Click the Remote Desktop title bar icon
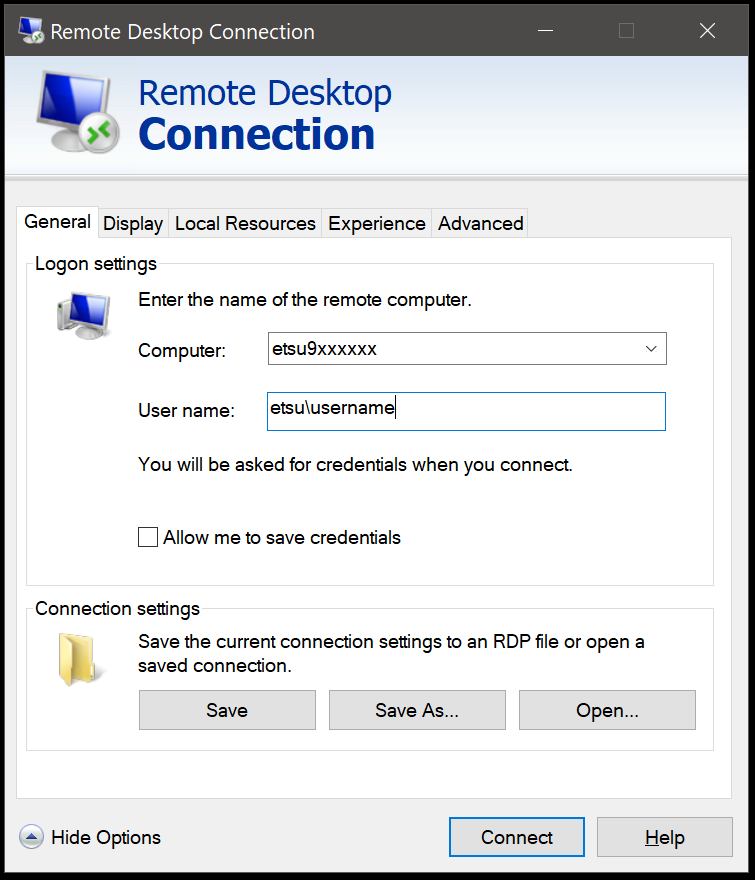Viewport: 755px width, 880px height. point(29,31)
